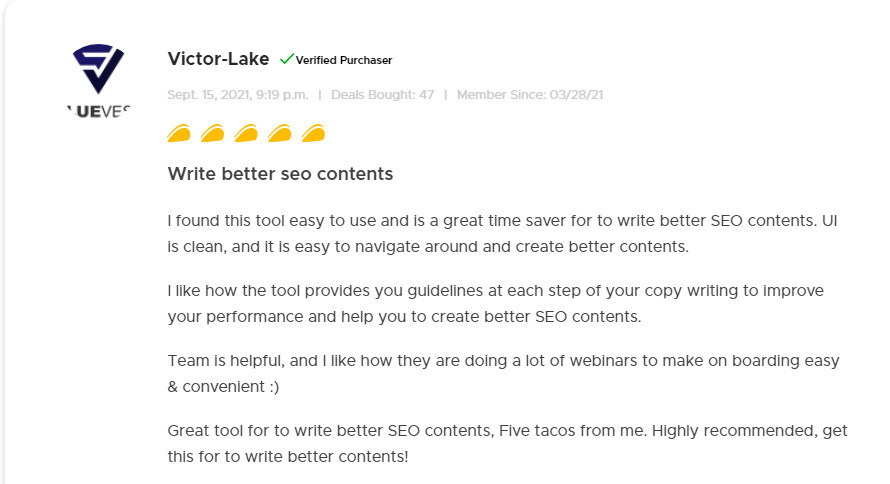Click the second taco rating icon
Image resolution: width=890 pixels, height=484 pixels.
[212, 133]
